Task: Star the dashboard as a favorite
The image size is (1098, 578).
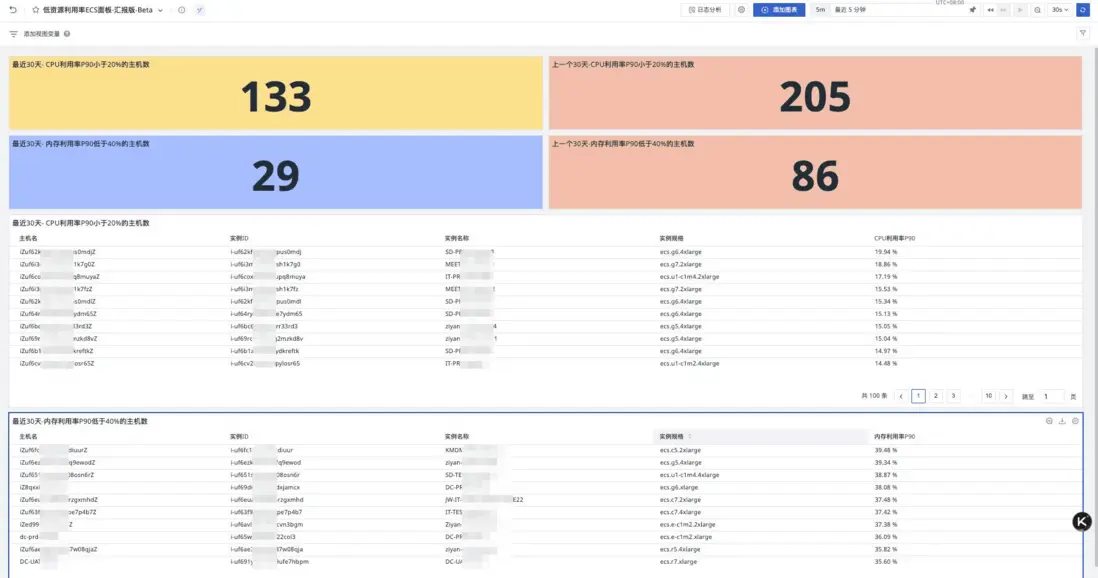Action: pos(36,10)
